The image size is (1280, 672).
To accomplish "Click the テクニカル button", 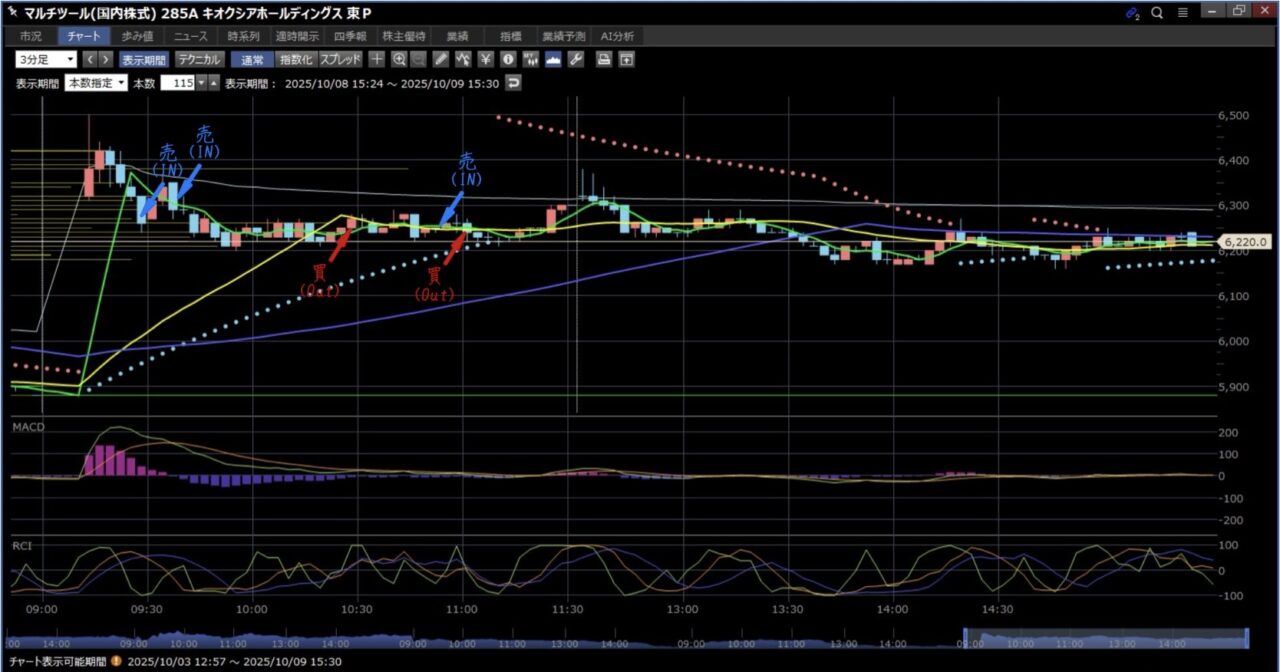I will 199,59.
